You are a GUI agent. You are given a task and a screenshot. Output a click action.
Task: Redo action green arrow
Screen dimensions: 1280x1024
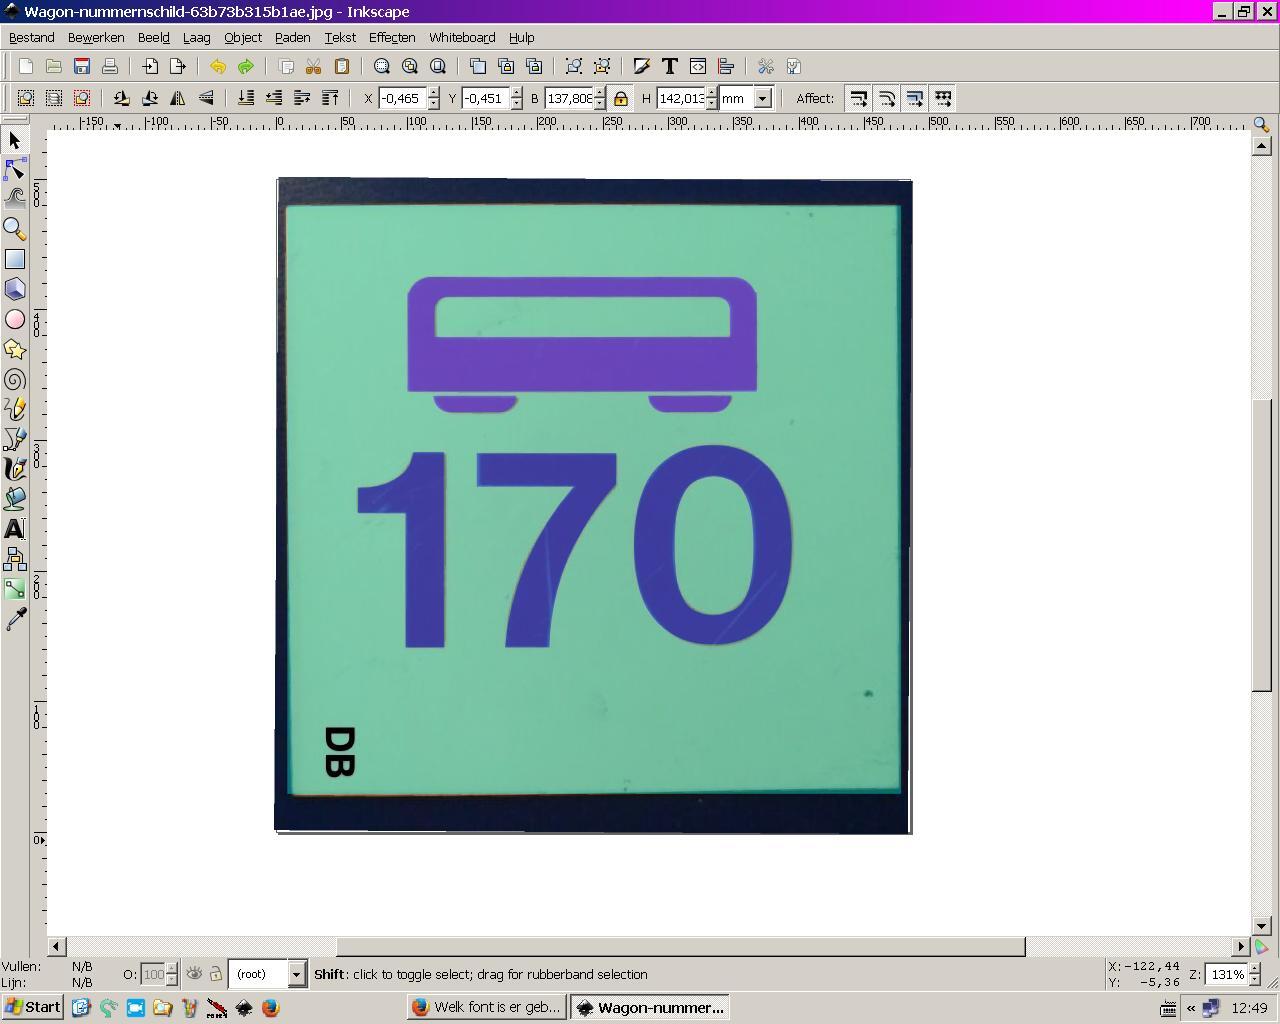coord(246,67)
